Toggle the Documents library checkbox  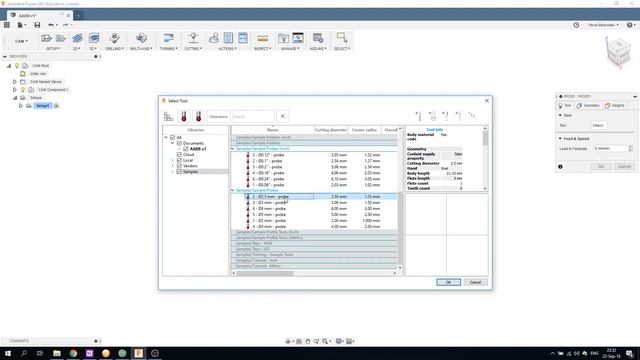[179, 143]
